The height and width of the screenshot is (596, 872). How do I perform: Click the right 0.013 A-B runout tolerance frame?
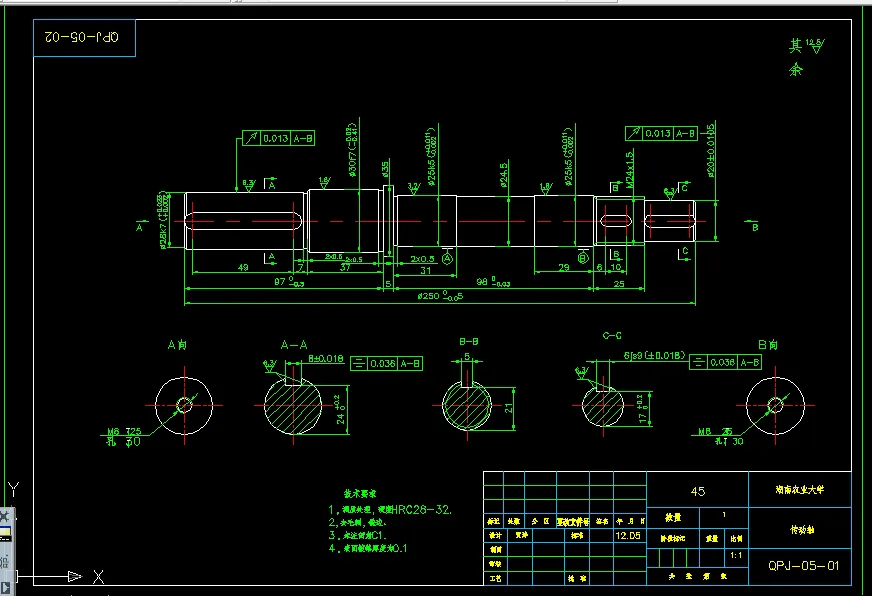[661, 133]
